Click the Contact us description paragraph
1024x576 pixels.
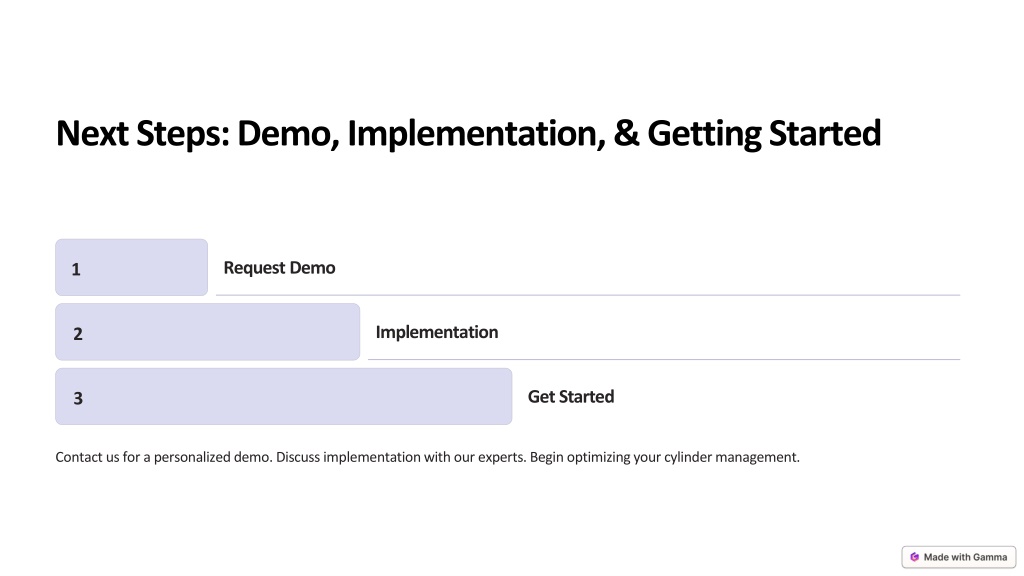pos(427,457)
